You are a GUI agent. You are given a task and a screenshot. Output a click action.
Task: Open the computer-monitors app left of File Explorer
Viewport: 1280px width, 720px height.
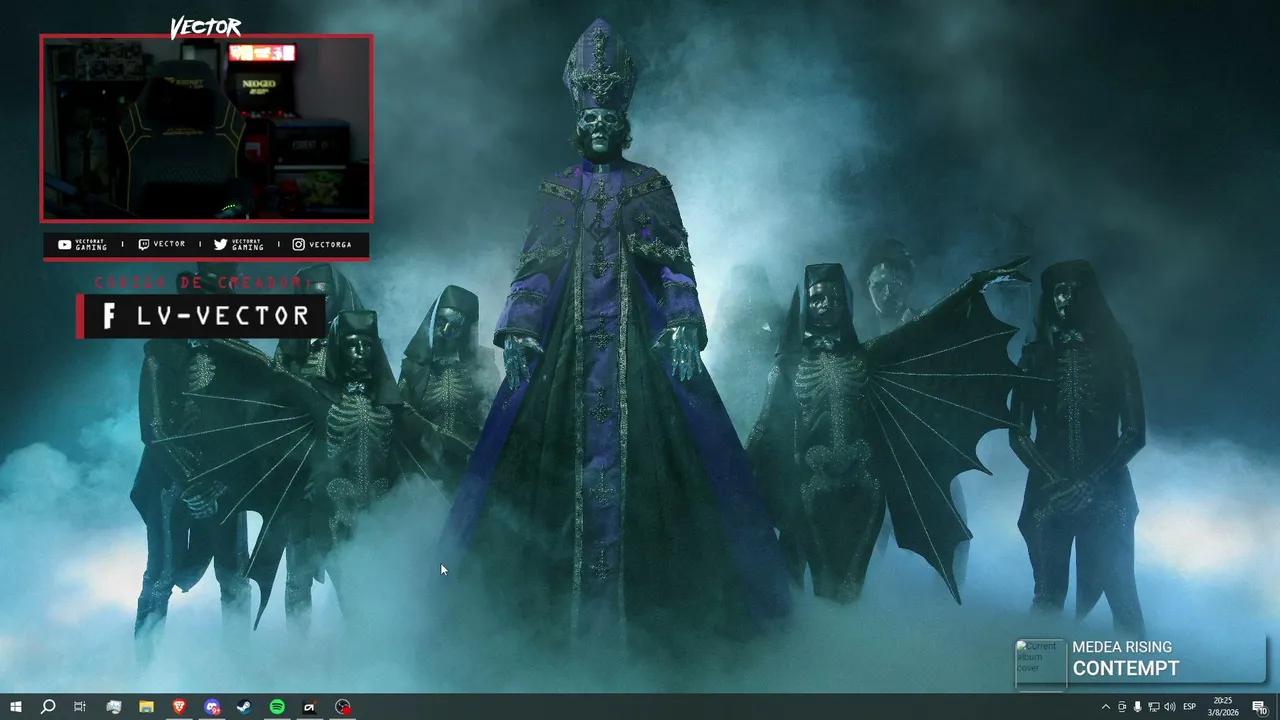click(114, 707)
